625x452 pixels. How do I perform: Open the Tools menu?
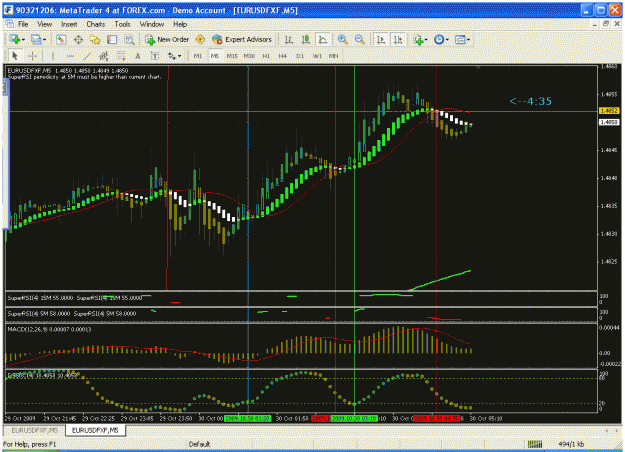[x=122, y=24]
